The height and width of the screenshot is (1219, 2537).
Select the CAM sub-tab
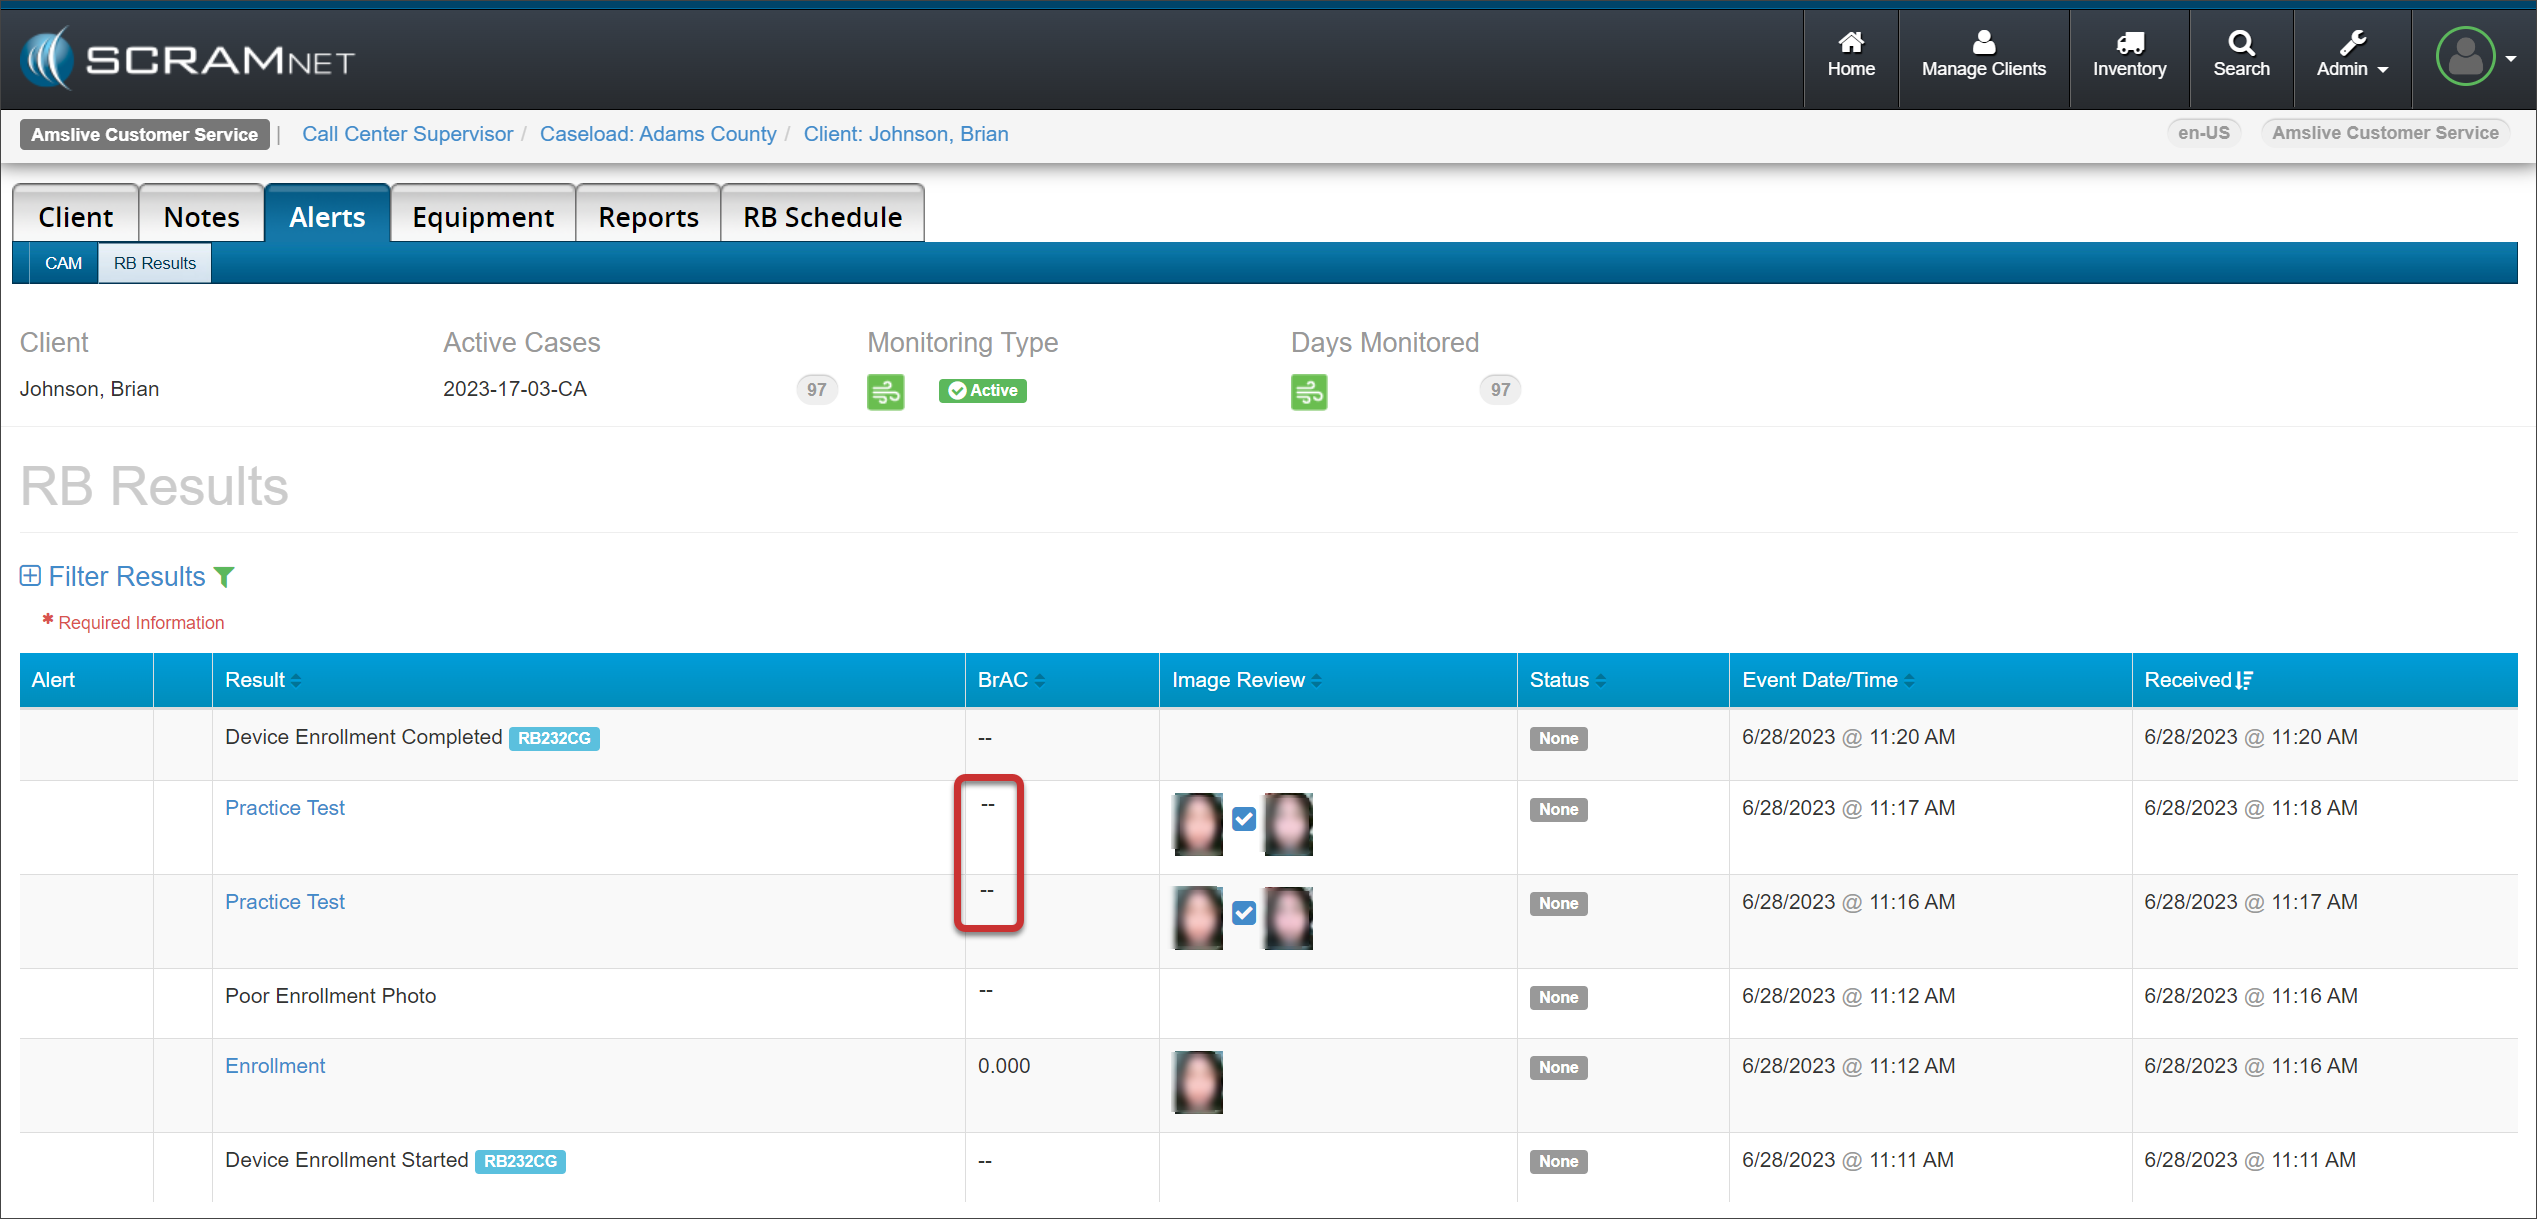[63, 263]
